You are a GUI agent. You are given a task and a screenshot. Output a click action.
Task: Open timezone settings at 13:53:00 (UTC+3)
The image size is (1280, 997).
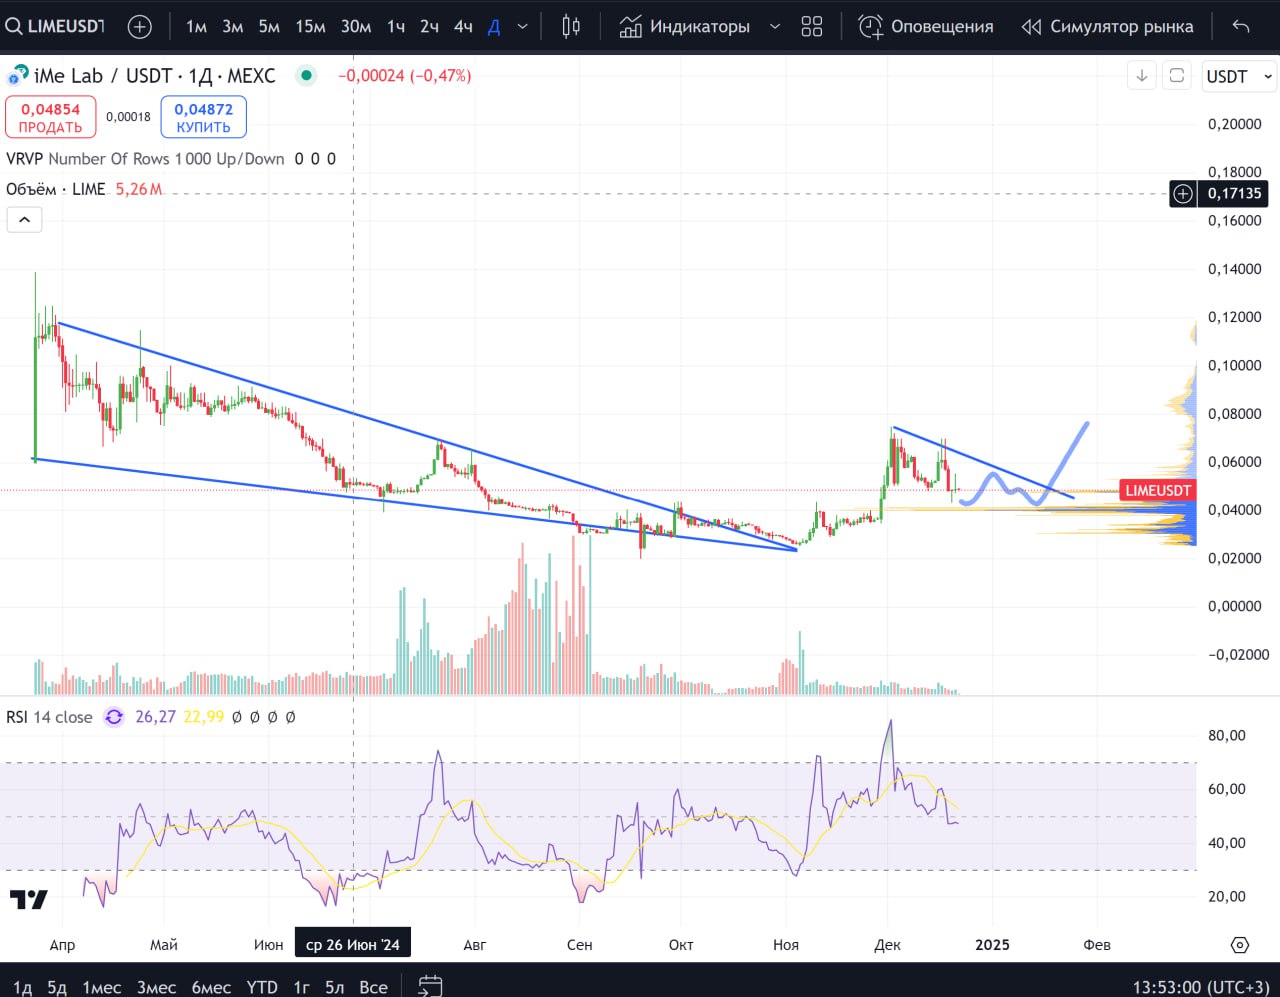pos(1201,987)
